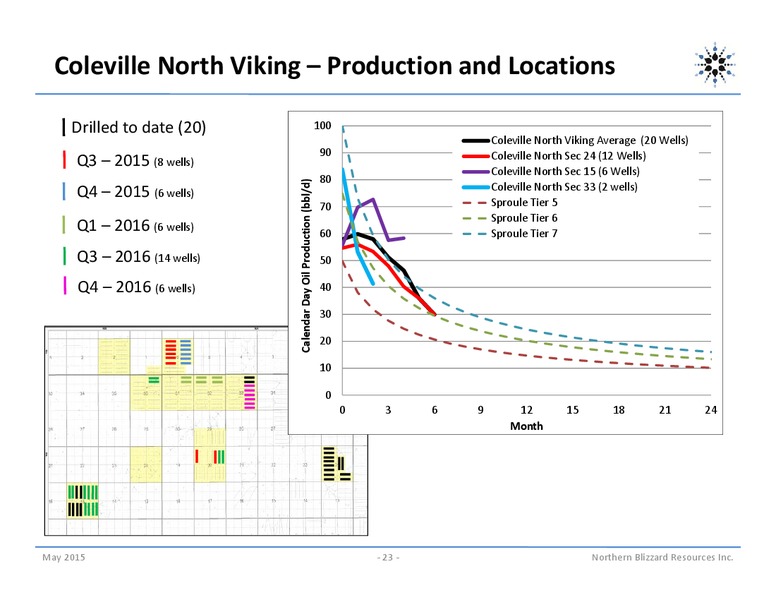This screenshot has width=776, height=600.
Task: Click the black line sample in chart legend
Action: coord(476,141)
